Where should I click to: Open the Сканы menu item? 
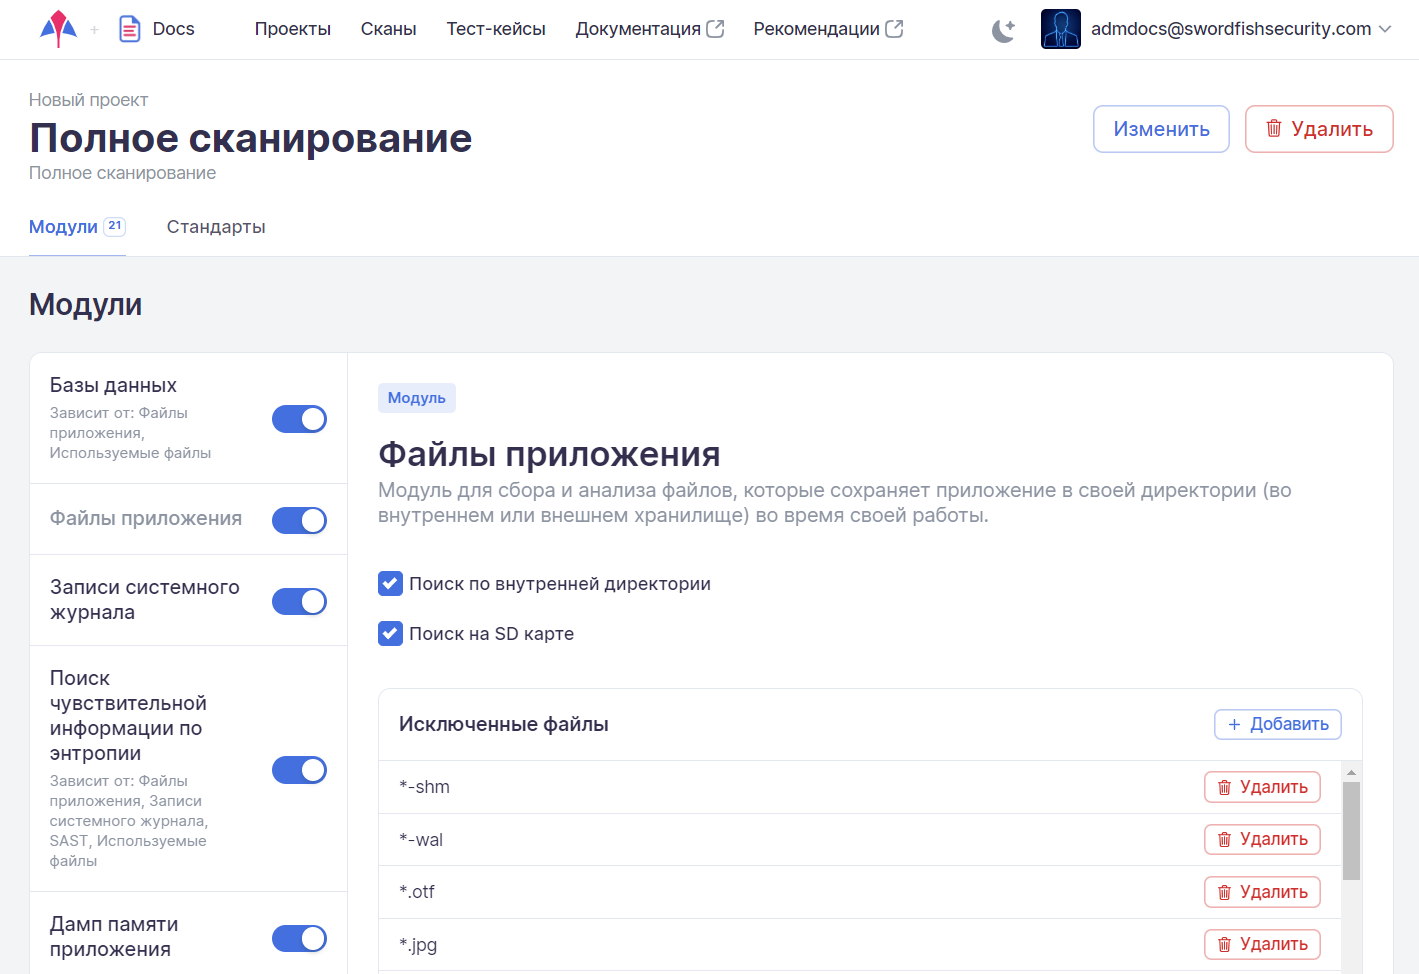388,29
